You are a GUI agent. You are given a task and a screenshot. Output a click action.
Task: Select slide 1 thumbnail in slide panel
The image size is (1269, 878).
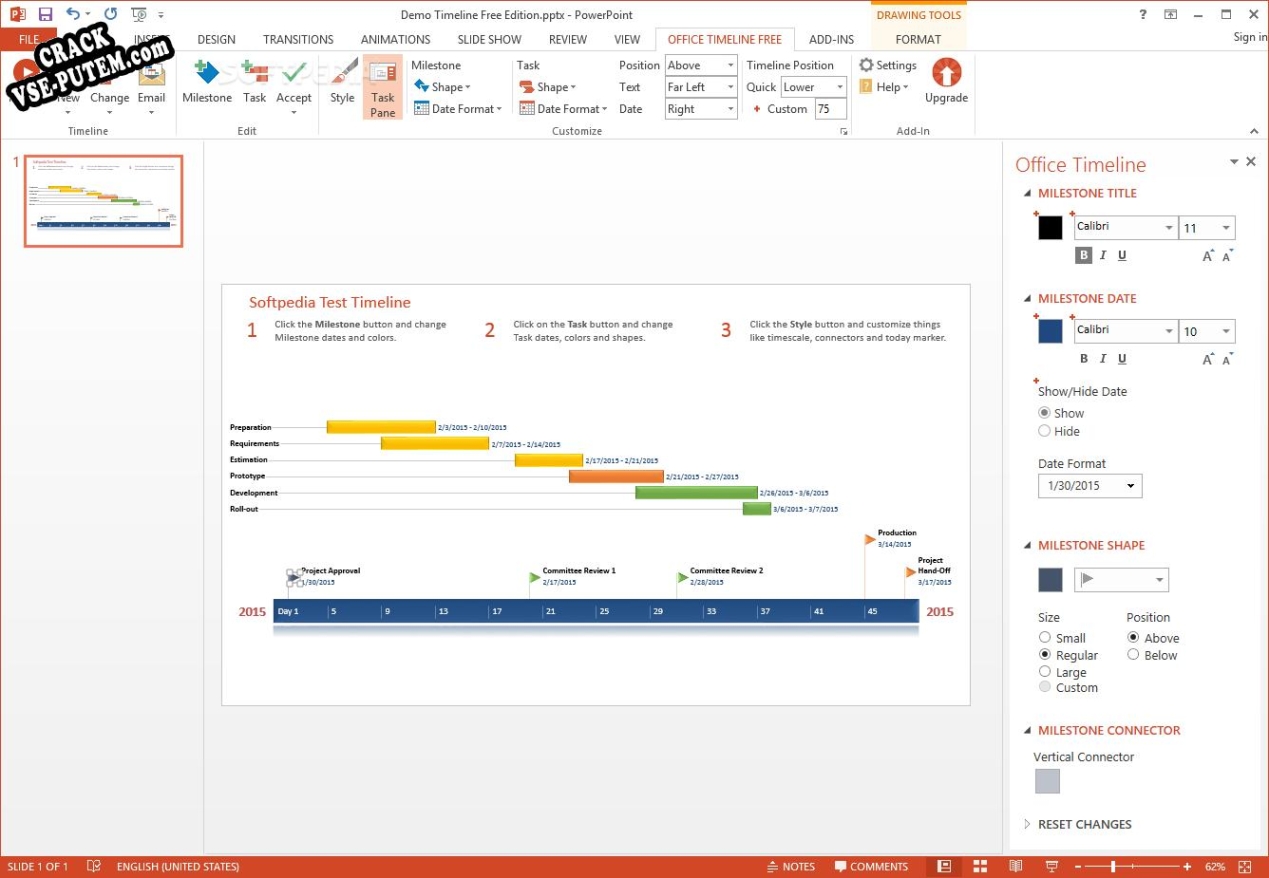(104, 200)
